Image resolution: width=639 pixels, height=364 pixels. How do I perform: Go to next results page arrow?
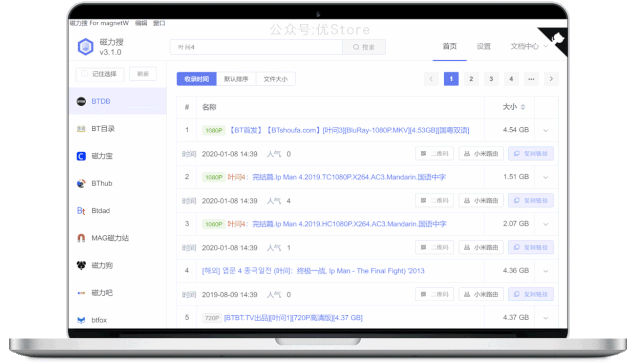pos(551,79)
